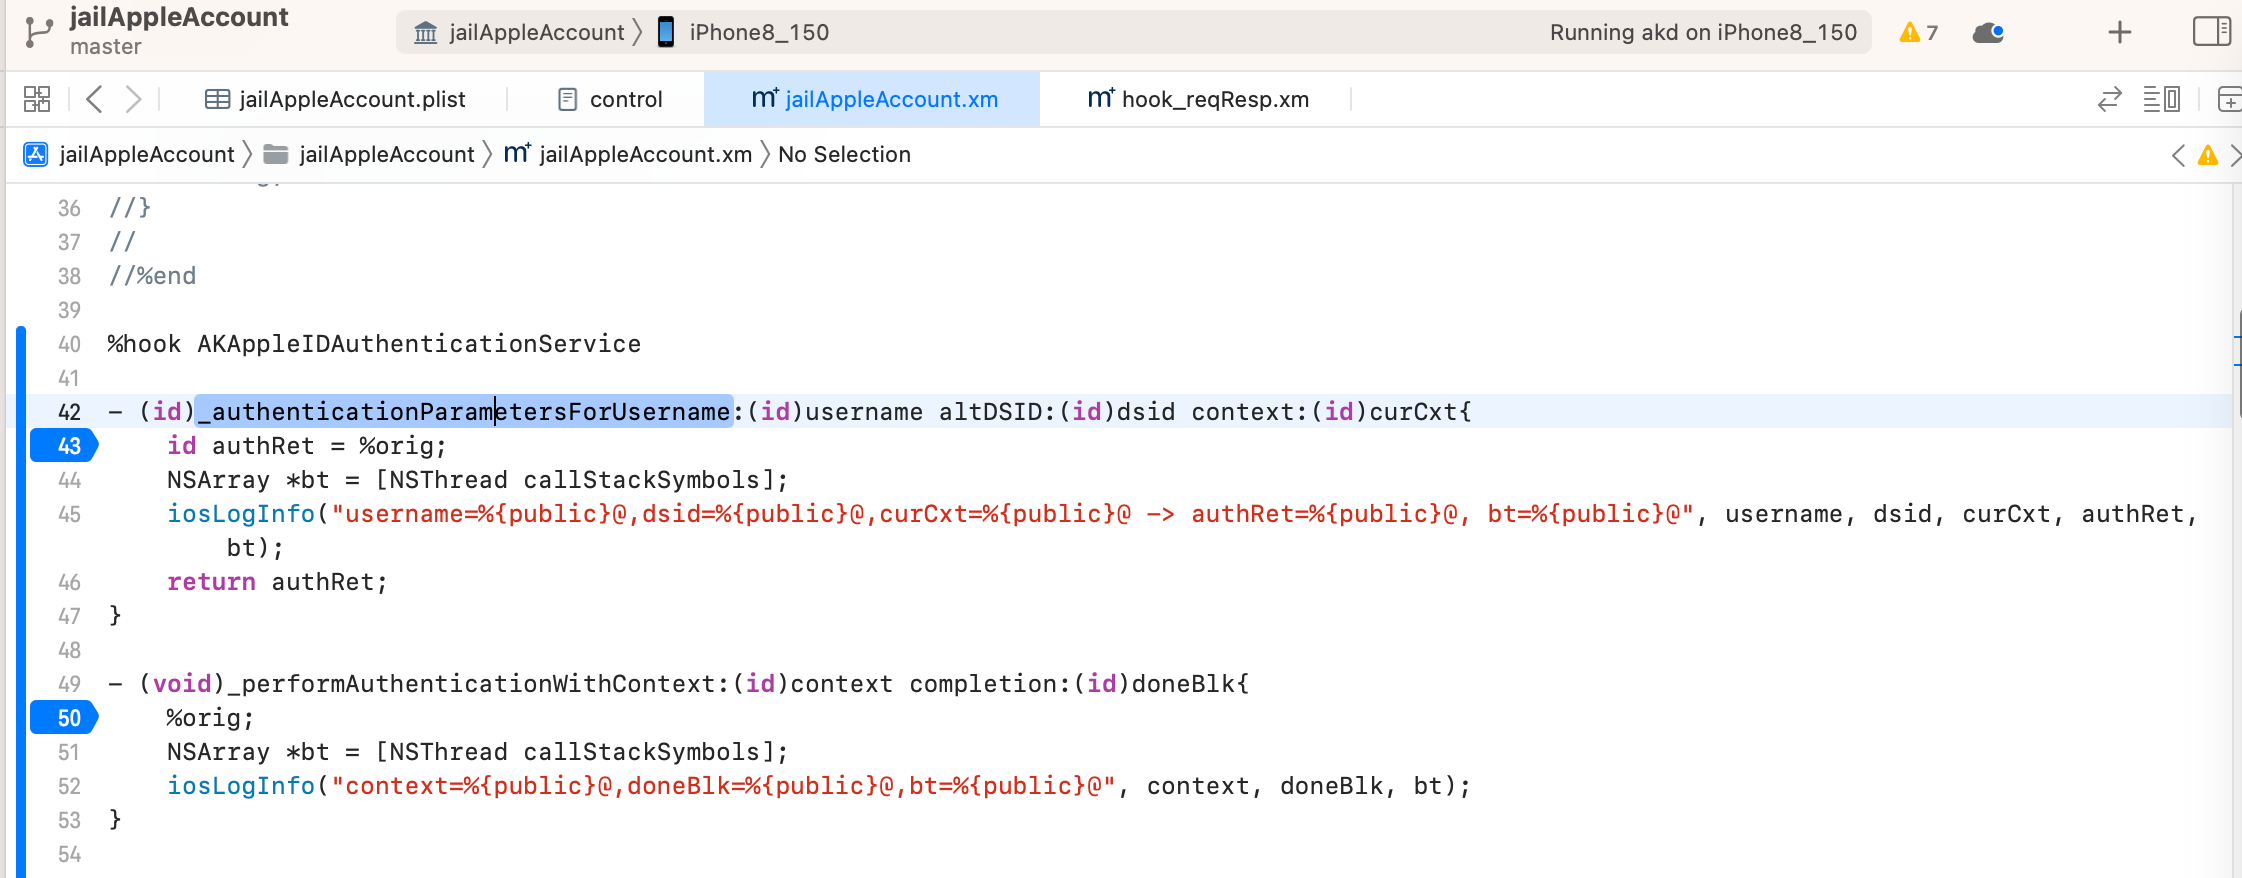Screen dimensions: 2242x878
Task: Click the Running akd on iPhone8_150 status
Action: [x=1703, y=32]
